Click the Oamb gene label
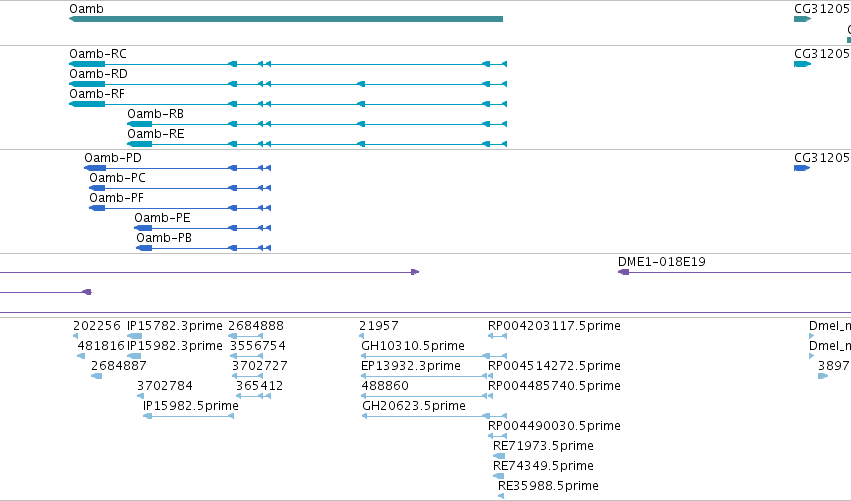 (x=86, y=9)
